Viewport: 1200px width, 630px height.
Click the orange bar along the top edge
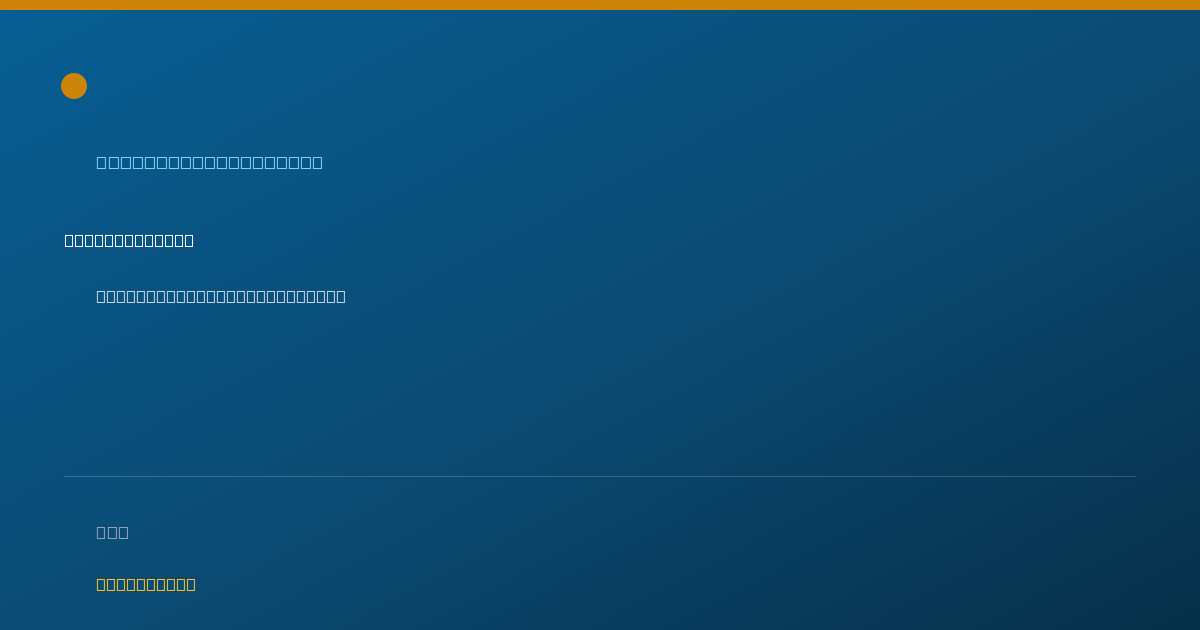[x=600, y=5]
